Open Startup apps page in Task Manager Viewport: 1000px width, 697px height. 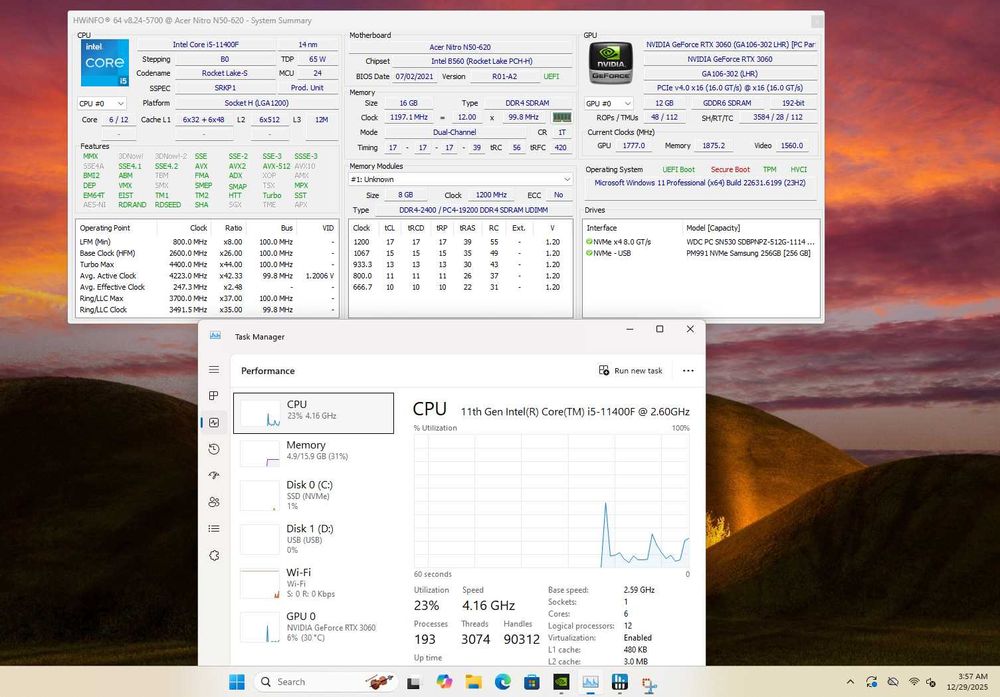pos(214,475)
